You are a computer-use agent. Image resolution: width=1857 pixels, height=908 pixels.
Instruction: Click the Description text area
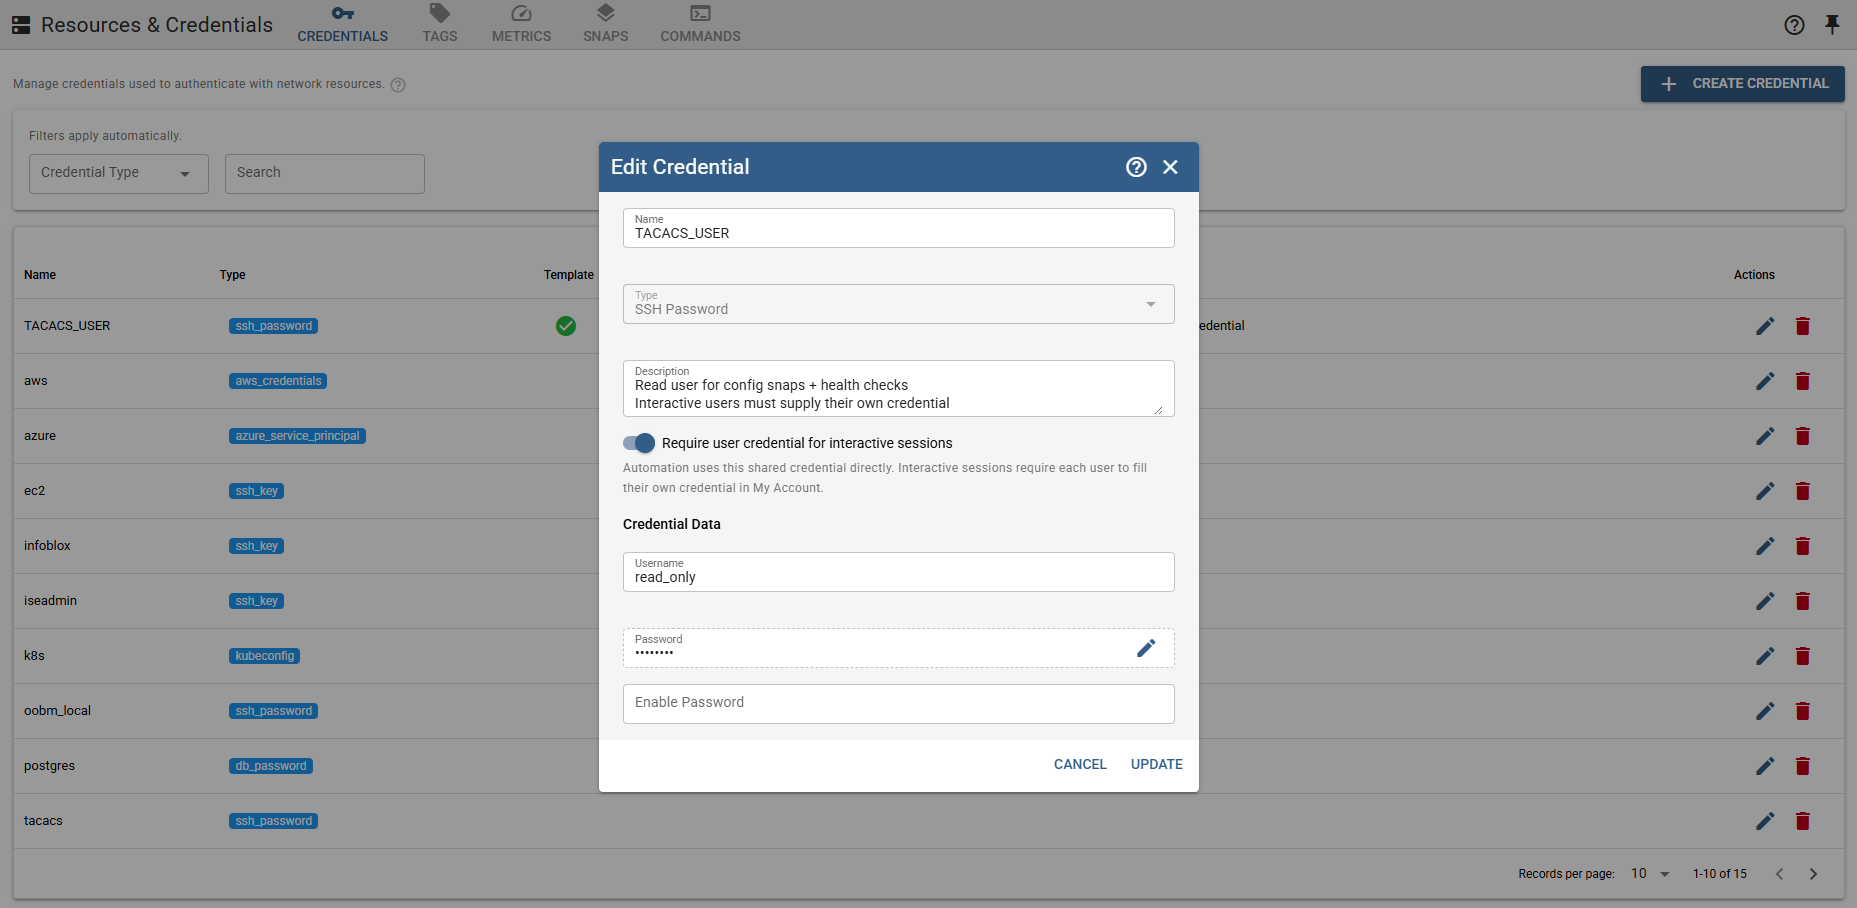tap(898, 389)
